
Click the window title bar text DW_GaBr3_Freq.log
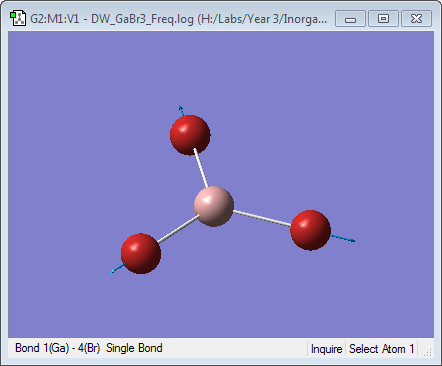(142, 19)
